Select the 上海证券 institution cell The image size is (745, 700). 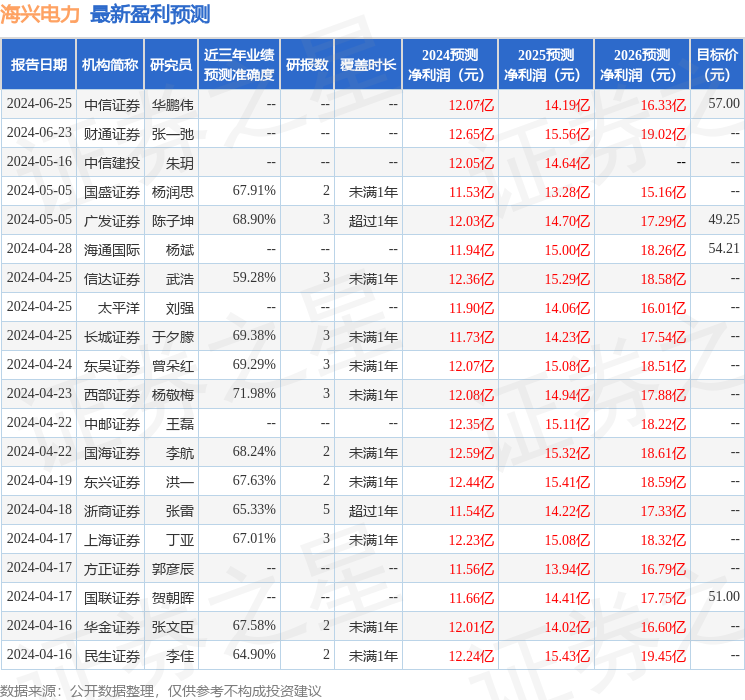[112, 540]
